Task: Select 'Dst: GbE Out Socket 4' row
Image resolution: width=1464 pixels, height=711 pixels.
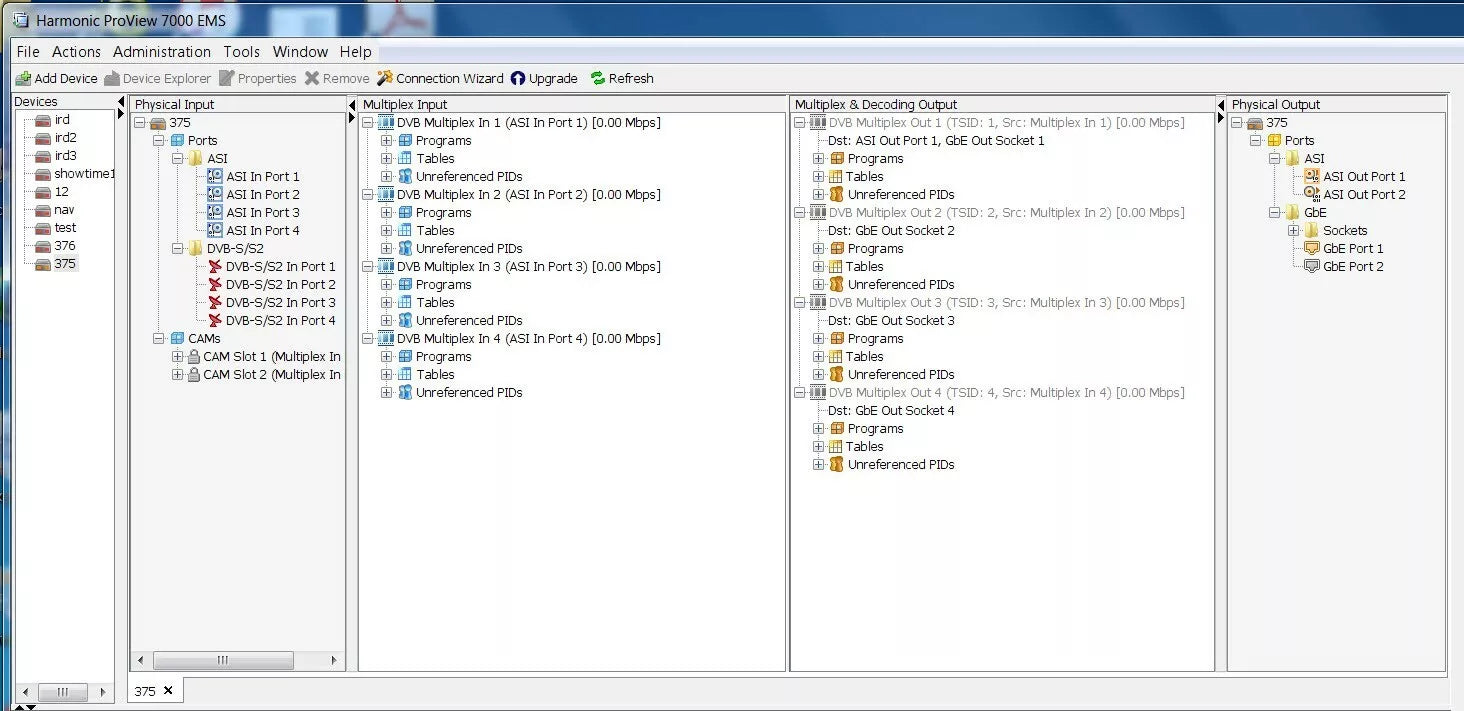Action: pos(891,410)
